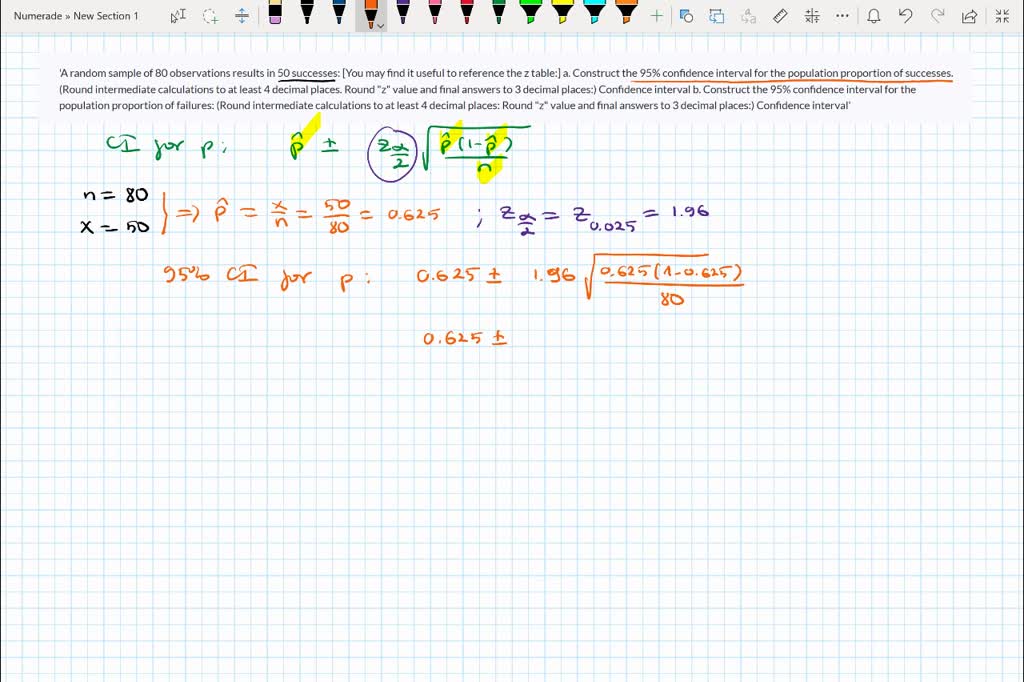Pick the yellow highlighter
The width and height of the screenshot is (1024, 682).
pos(563,16)
